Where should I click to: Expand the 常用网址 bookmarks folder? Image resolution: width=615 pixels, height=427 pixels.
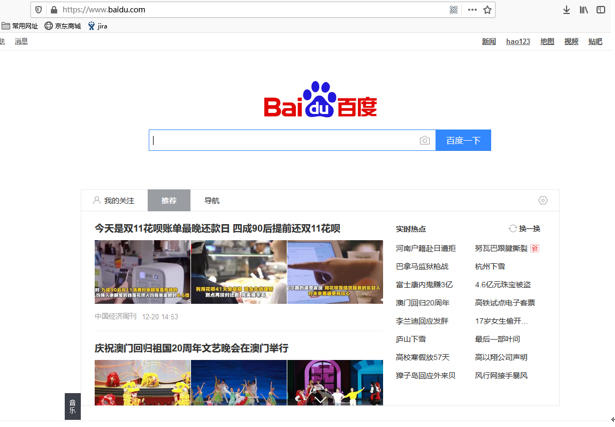[20, 26]
